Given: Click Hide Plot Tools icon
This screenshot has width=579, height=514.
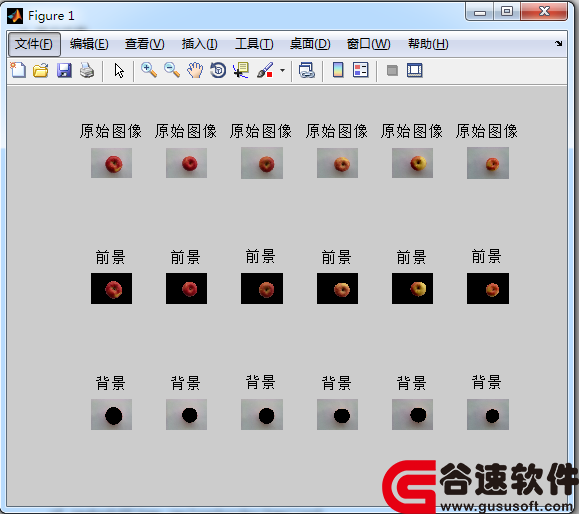Looking at the screenshot, I should pos(392,70).
